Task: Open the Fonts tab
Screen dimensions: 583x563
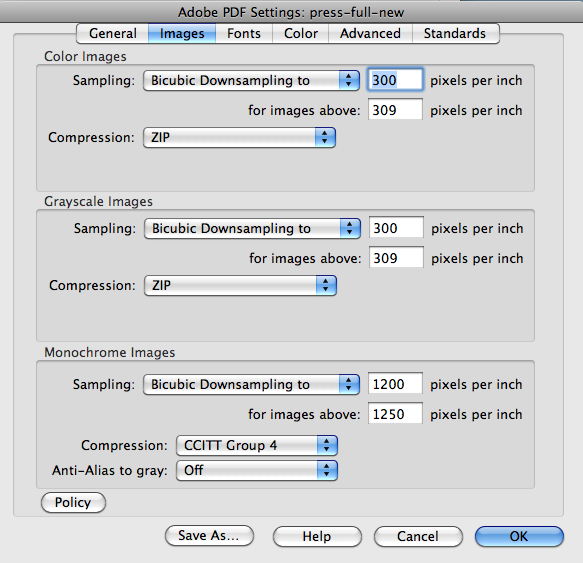Action: (x=244, y=33)
